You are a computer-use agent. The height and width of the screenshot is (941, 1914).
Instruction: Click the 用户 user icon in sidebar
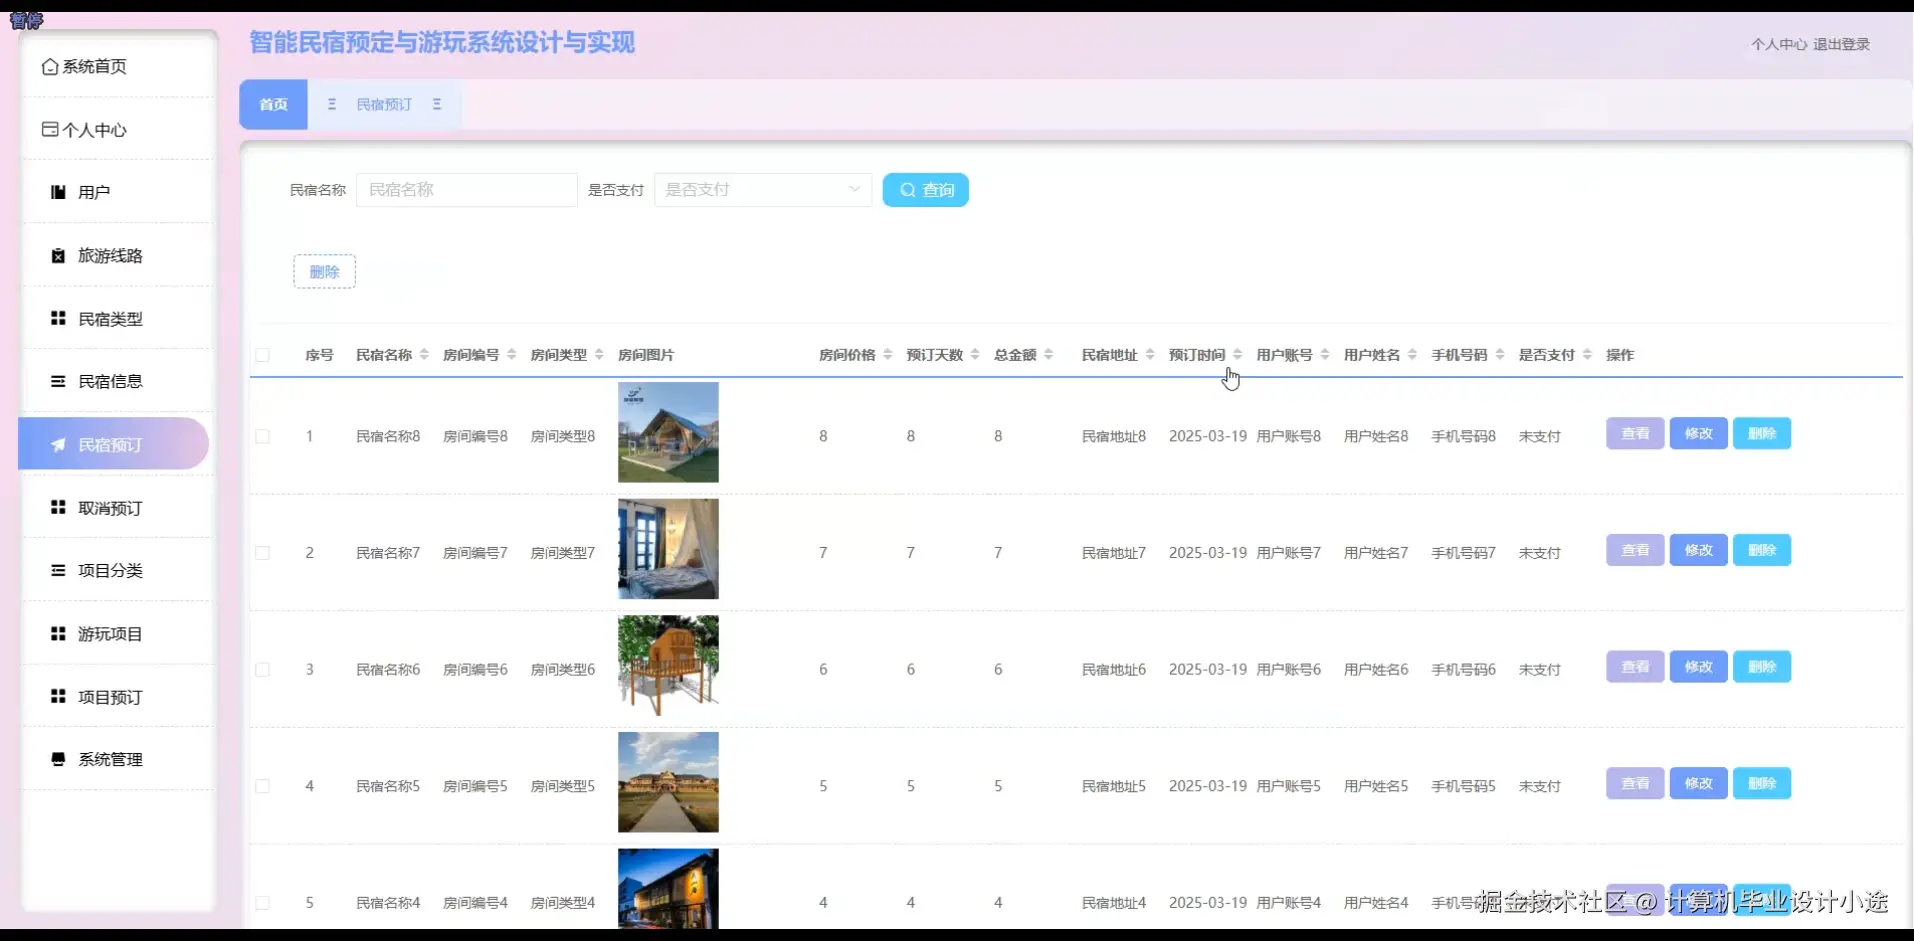57,192
